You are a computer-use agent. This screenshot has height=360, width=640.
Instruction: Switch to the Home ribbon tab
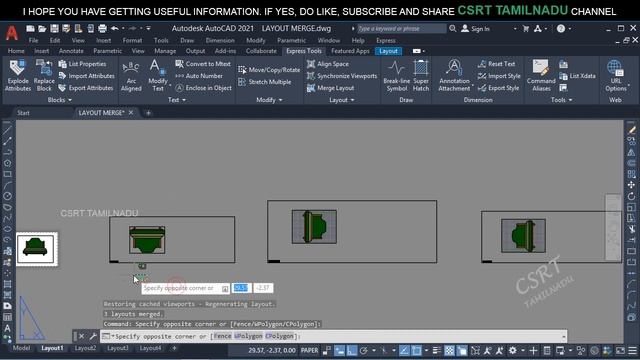pyautogui.click(x=16, y=51)
